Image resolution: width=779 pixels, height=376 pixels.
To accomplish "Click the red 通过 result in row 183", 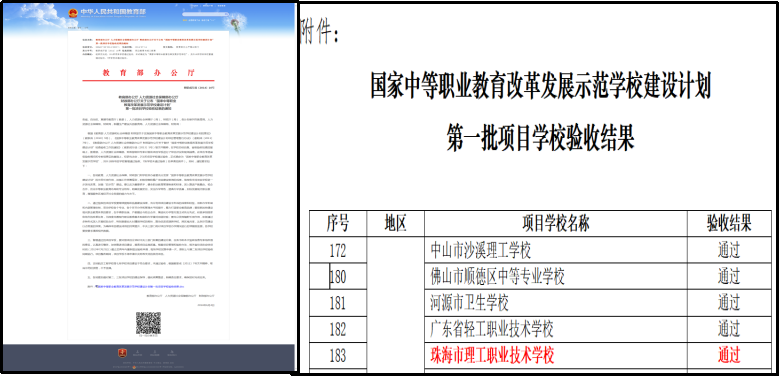I will [x=729, y=355].
